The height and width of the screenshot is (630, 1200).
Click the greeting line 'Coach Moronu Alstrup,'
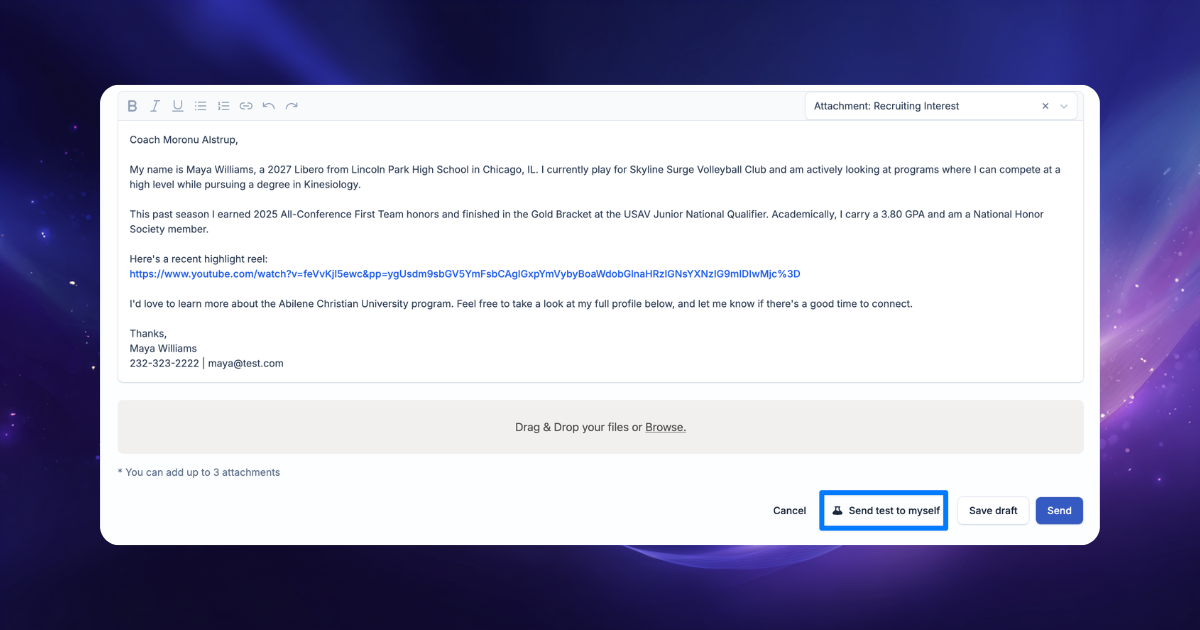coord(184,140)
